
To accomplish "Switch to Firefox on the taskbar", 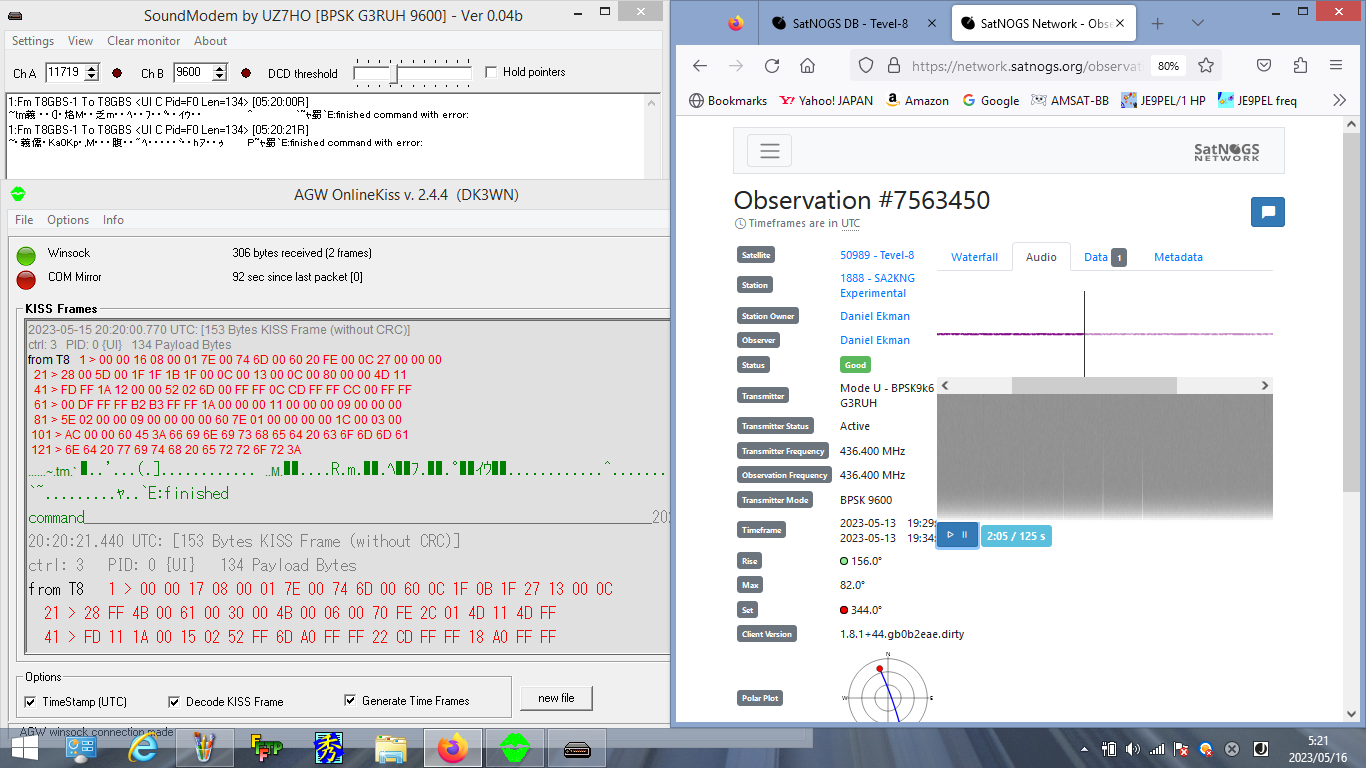I will point(453,748).
